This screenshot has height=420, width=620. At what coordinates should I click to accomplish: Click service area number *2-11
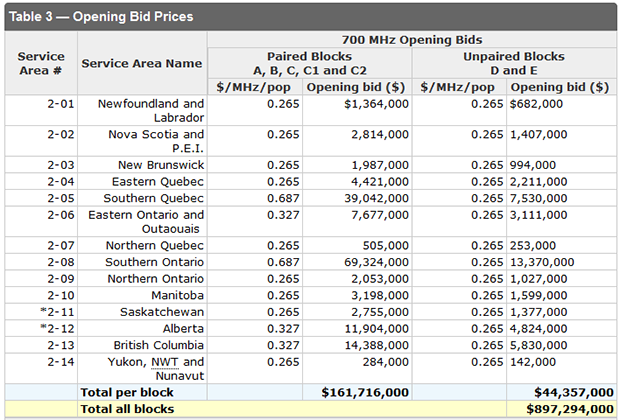coord(57,312)
